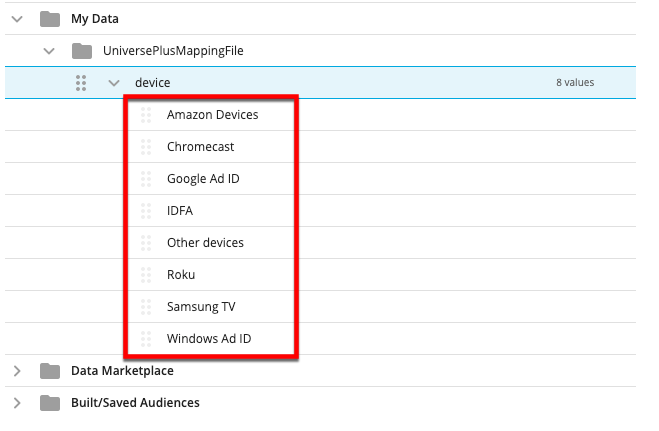The height and width of the screenshot is (431, 659).
Task: Grab the drag handle beside device
Action: point(81,83)
